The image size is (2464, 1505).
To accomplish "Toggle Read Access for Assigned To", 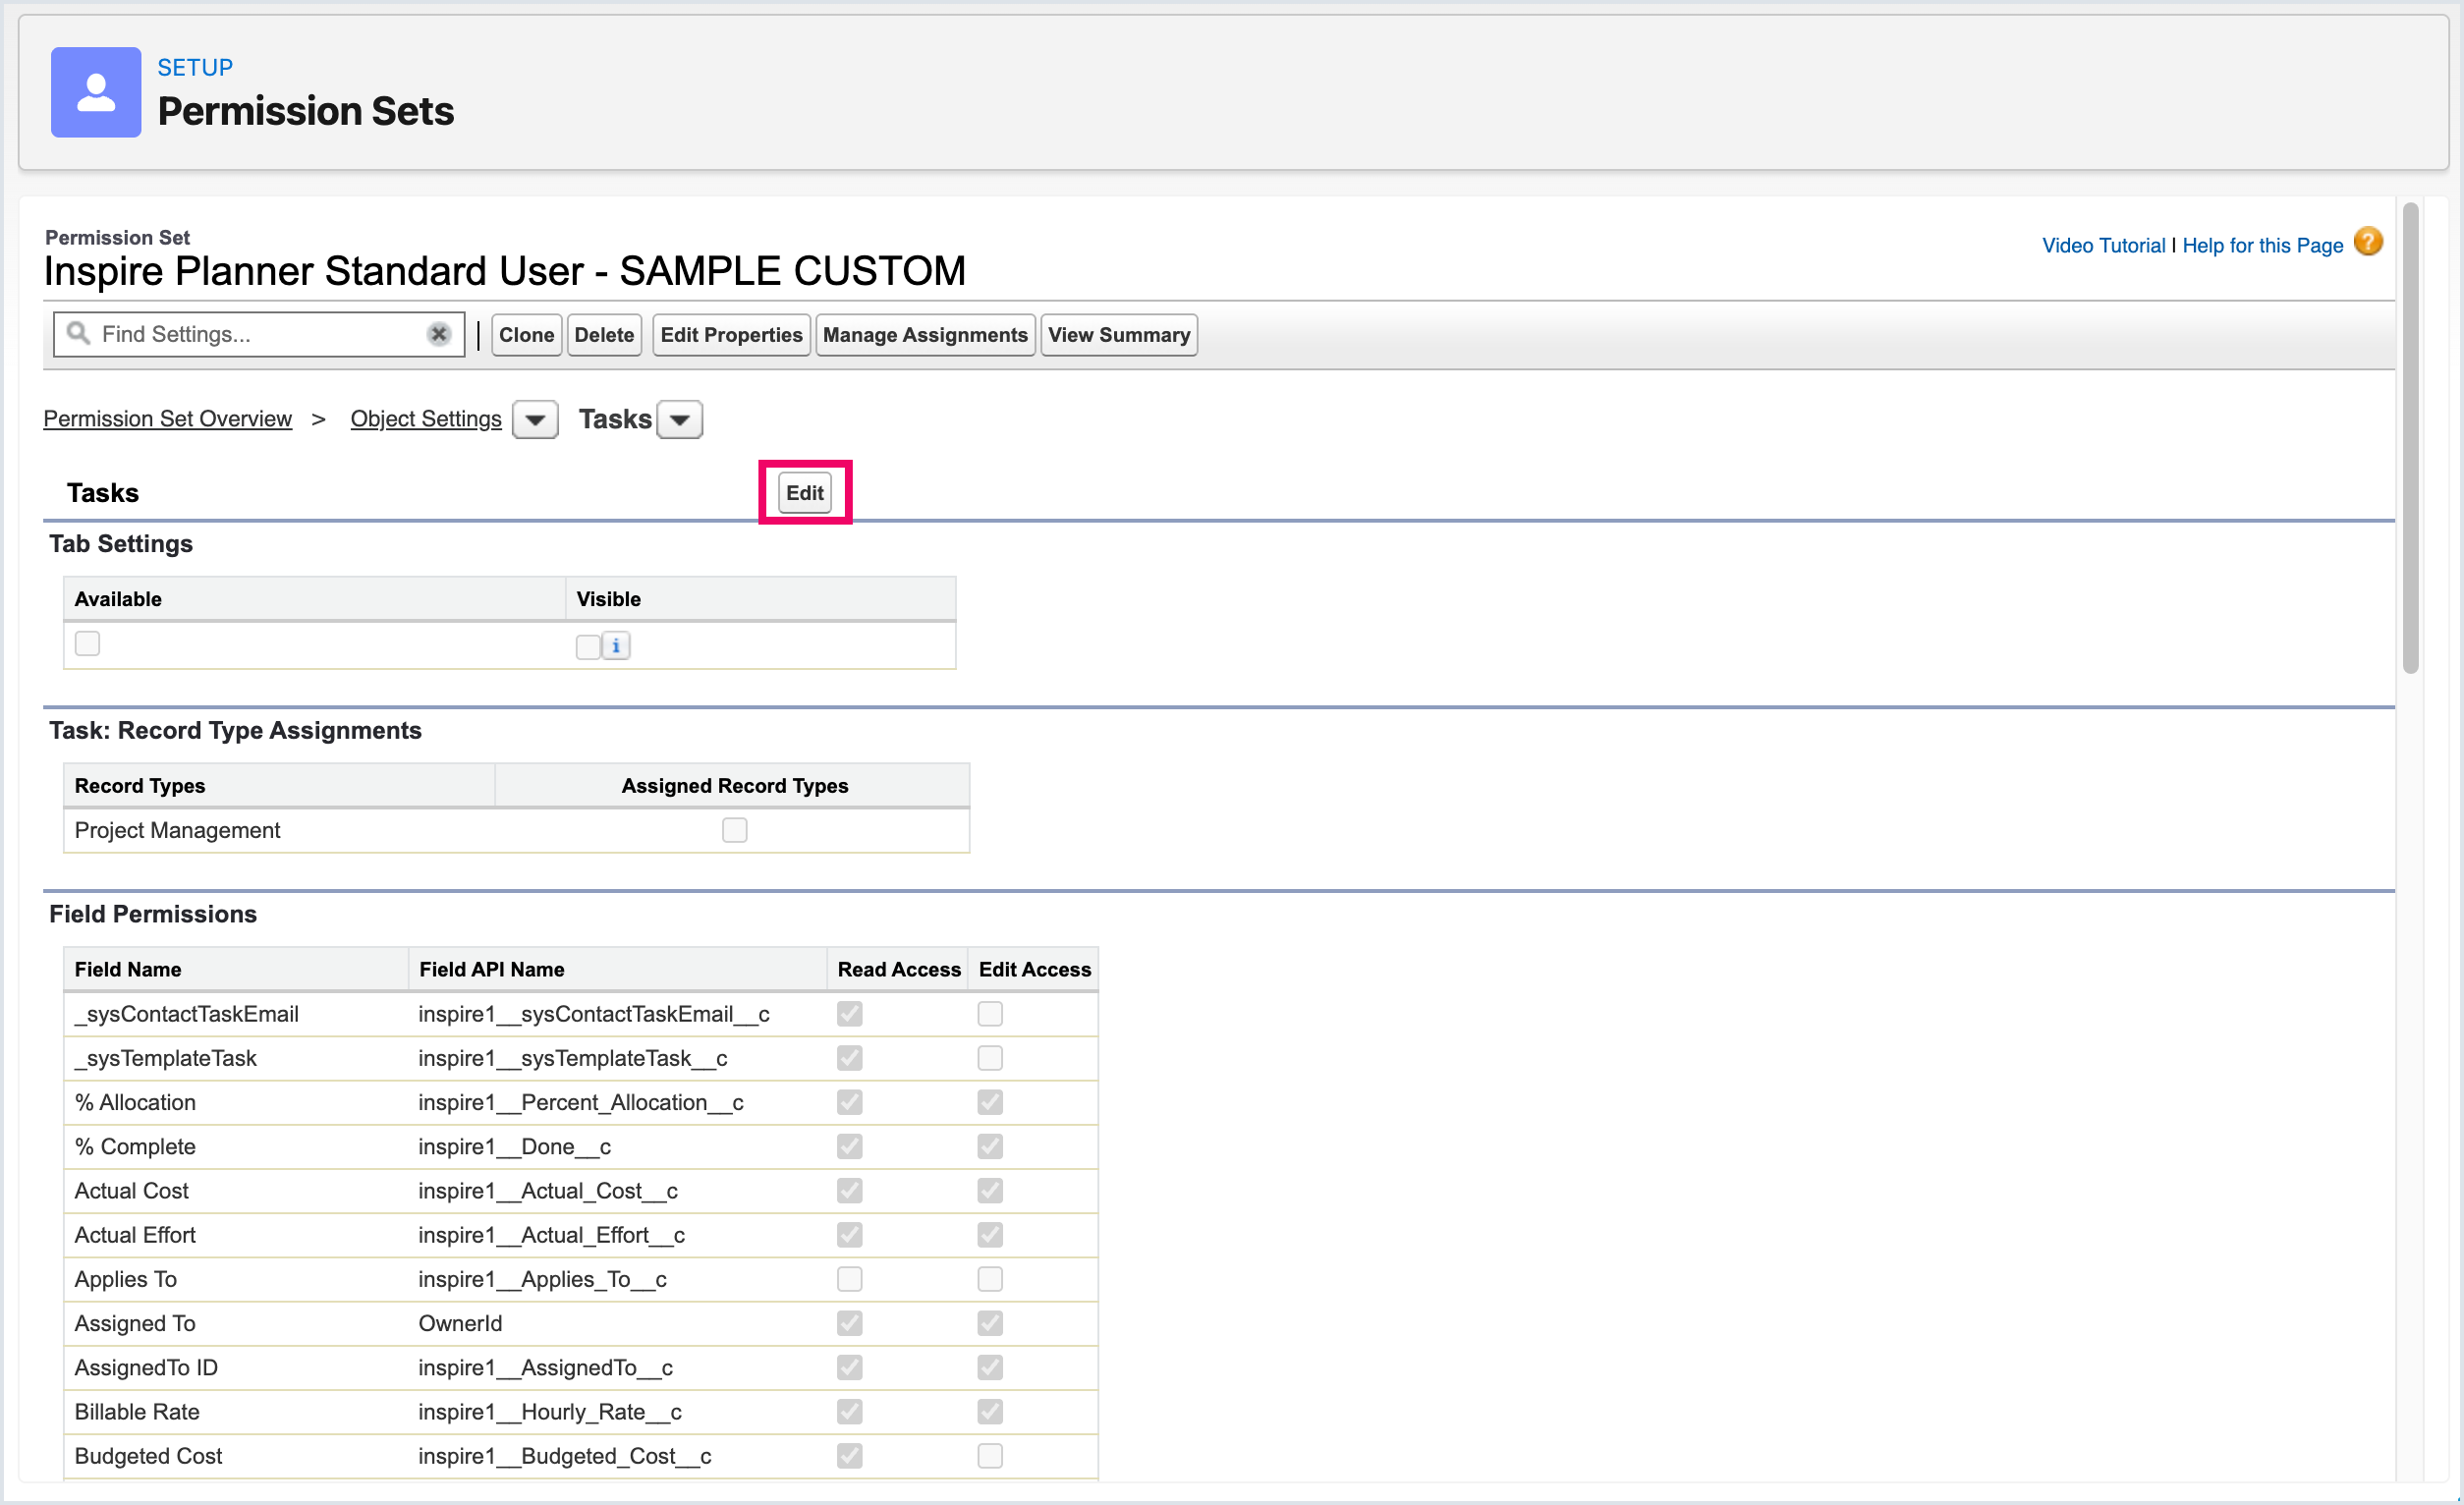I will (x=850, y=1324).
